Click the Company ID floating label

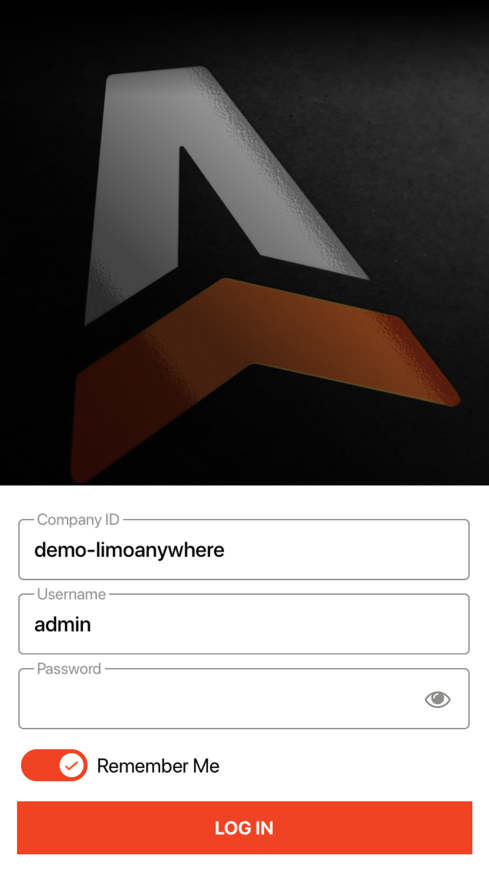point(78,520)
